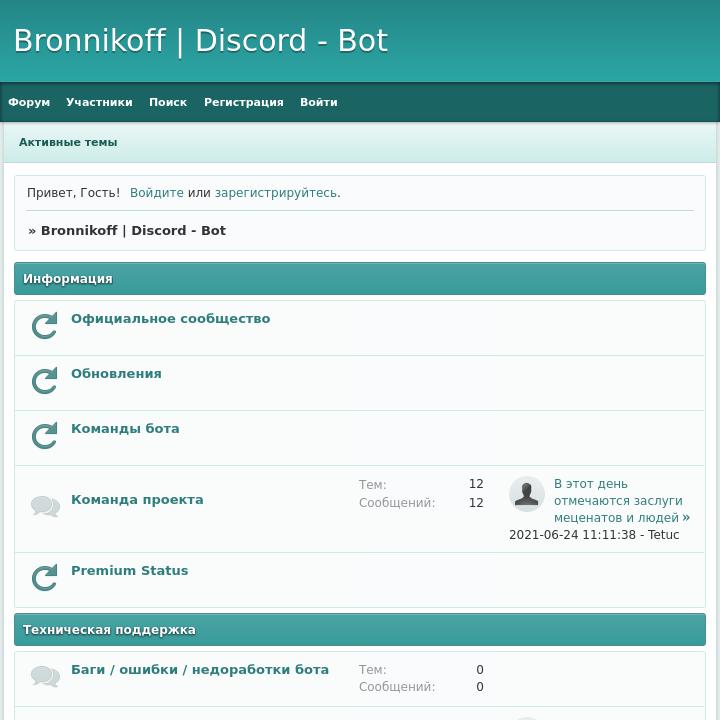
Task: Click the Привет, Гость! greeting text
Action: 73,193
